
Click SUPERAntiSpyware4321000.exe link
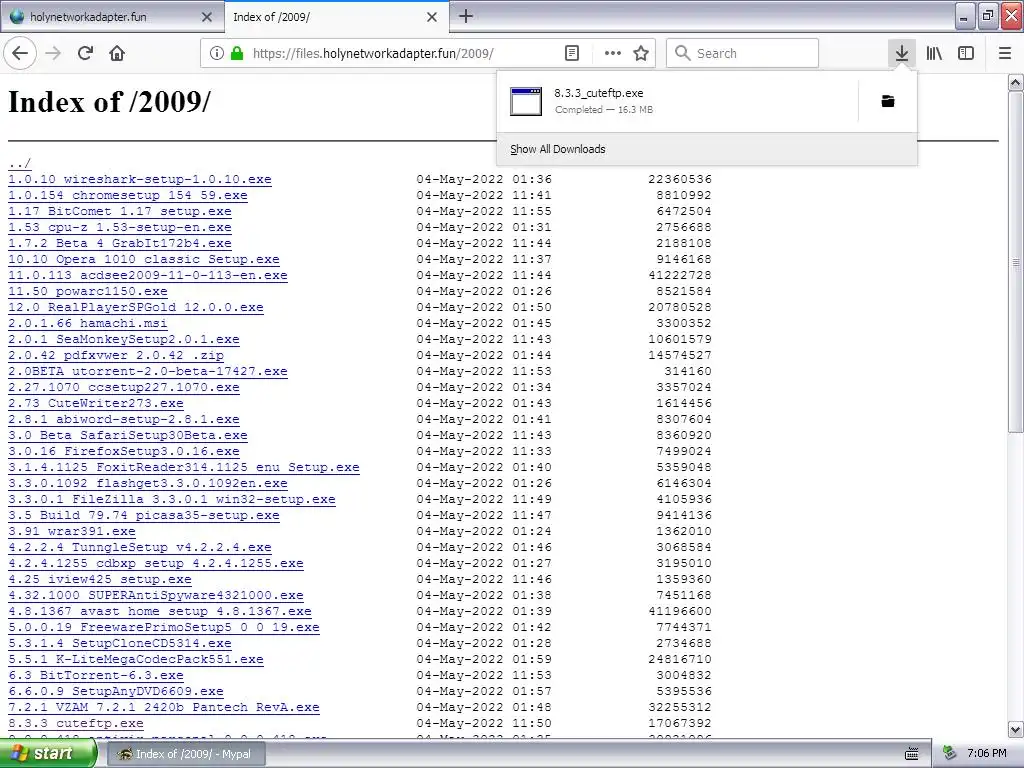[x=155, y=595]
